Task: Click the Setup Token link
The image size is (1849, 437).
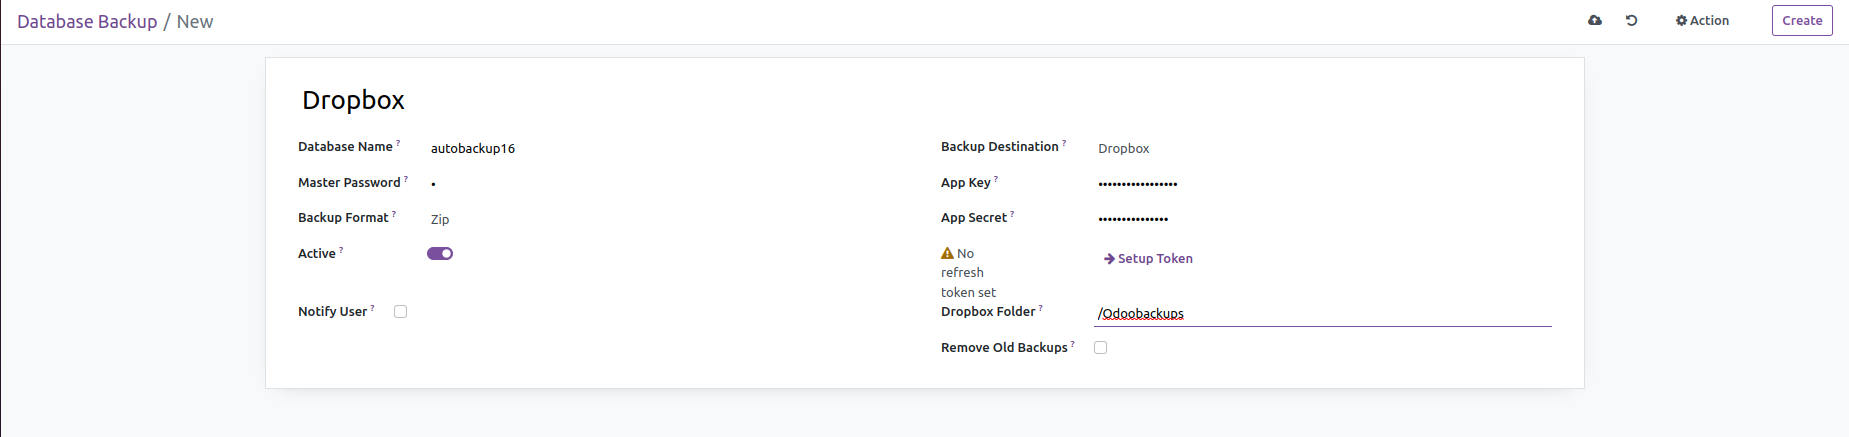Action: (1148, 258)
